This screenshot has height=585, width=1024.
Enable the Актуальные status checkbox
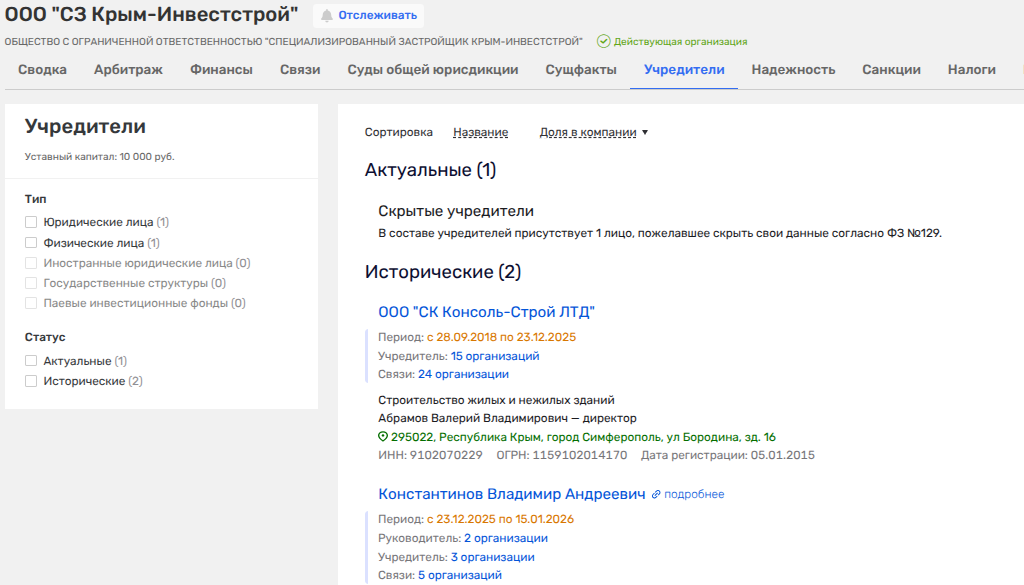[31, 361]
